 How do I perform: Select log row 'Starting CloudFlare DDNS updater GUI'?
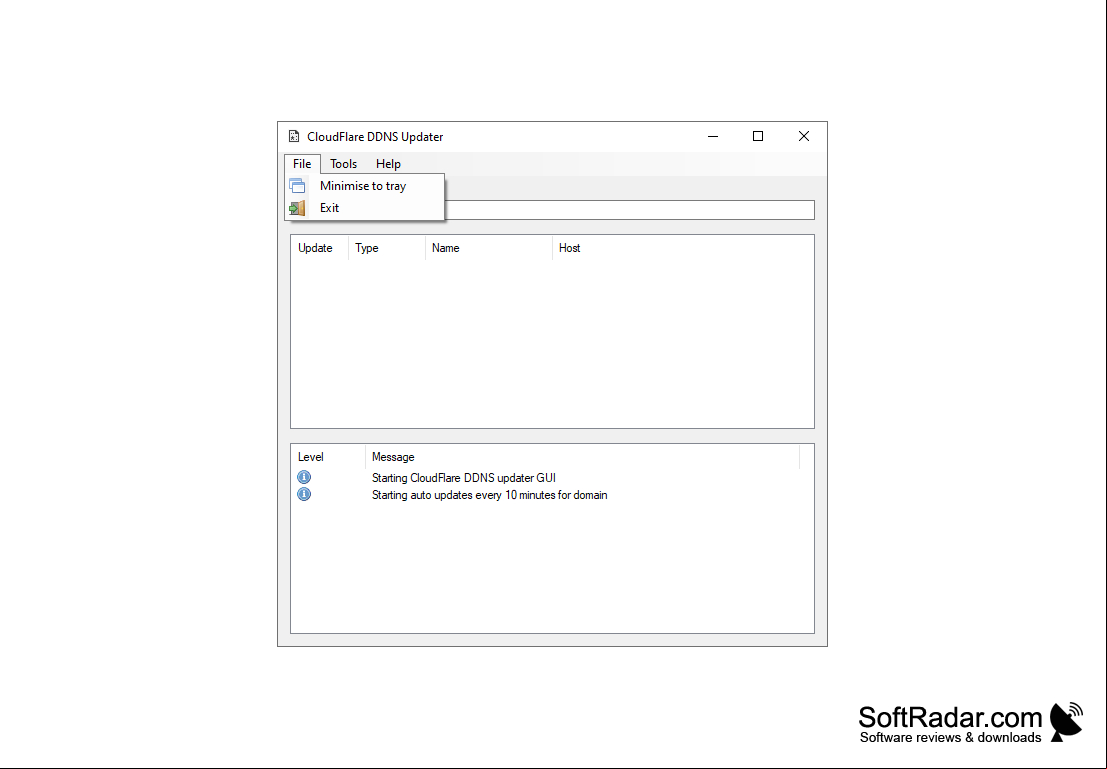point(552,478)
